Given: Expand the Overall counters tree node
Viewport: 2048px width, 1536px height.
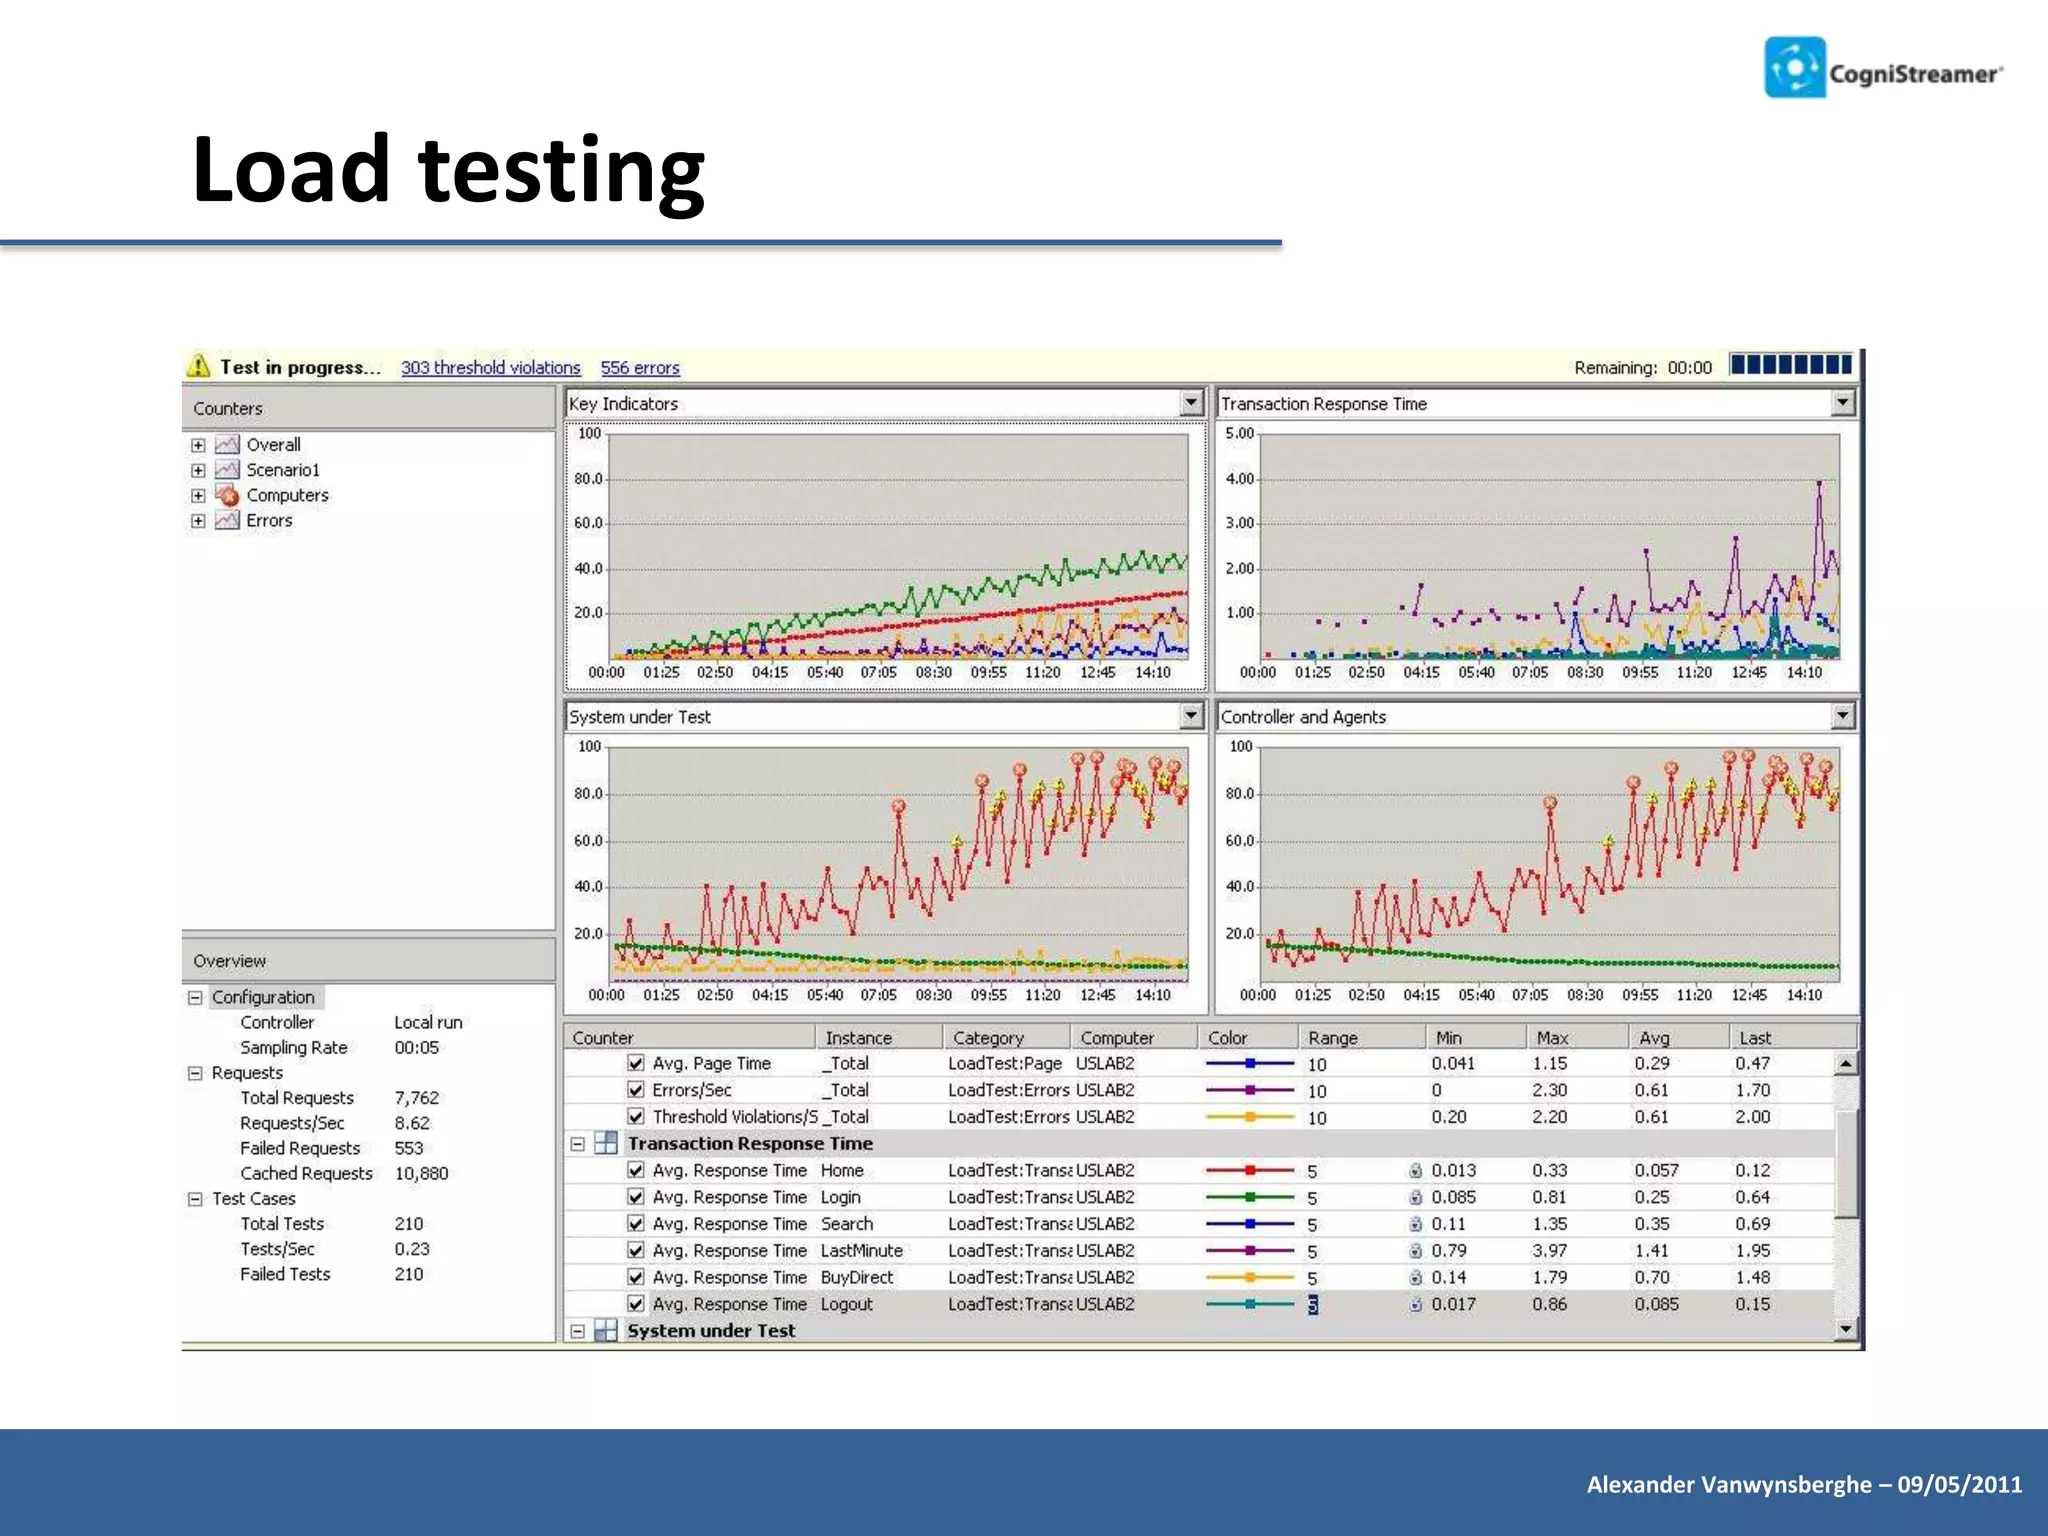Looking at the screenshot, I should (x=198, y=445).
